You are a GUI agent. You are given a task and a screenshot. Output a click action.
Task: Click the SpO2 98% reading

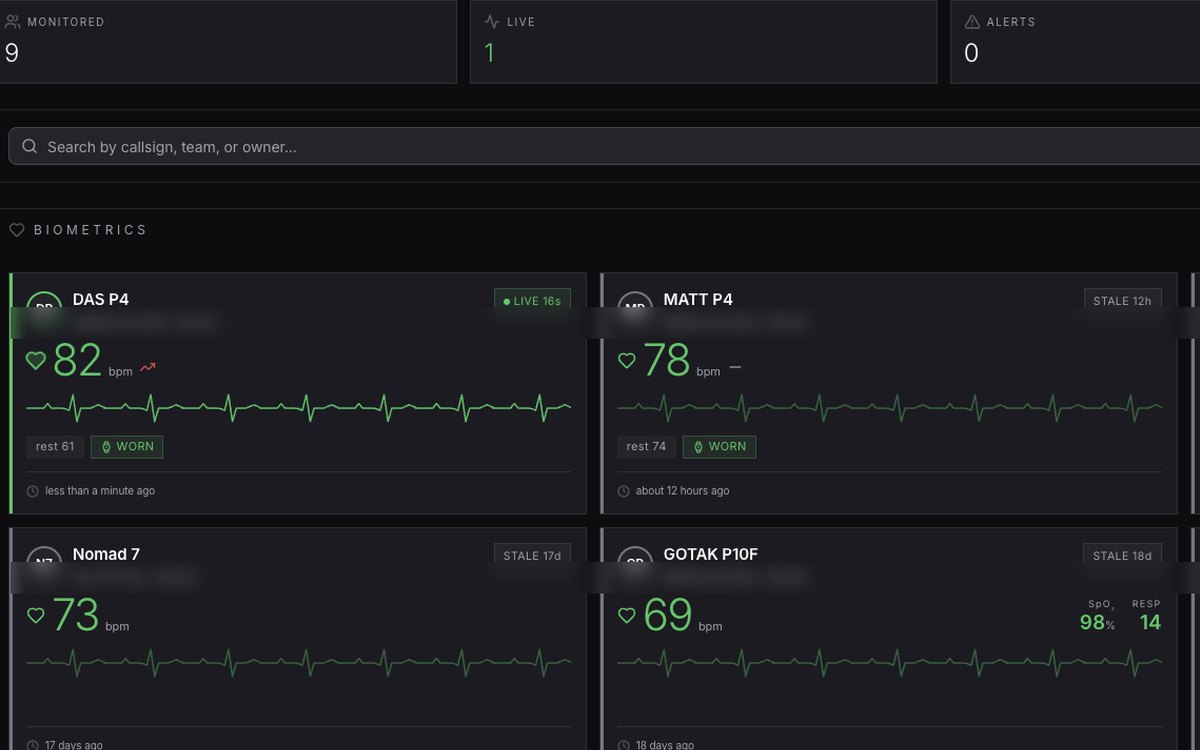(x=1098, y=616)
